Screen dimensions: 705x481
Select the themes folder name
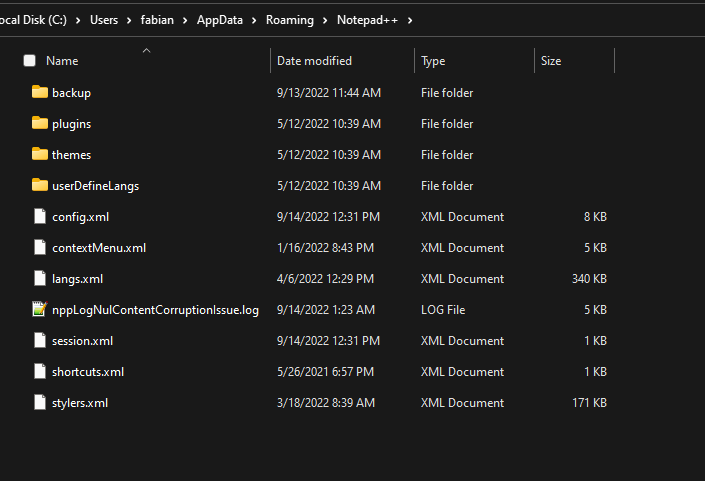click(x=71, y=155)
